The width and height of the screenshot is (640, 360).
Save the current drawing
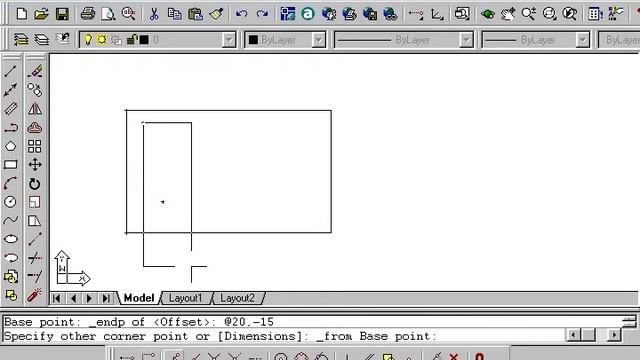[x=62, y=14]
